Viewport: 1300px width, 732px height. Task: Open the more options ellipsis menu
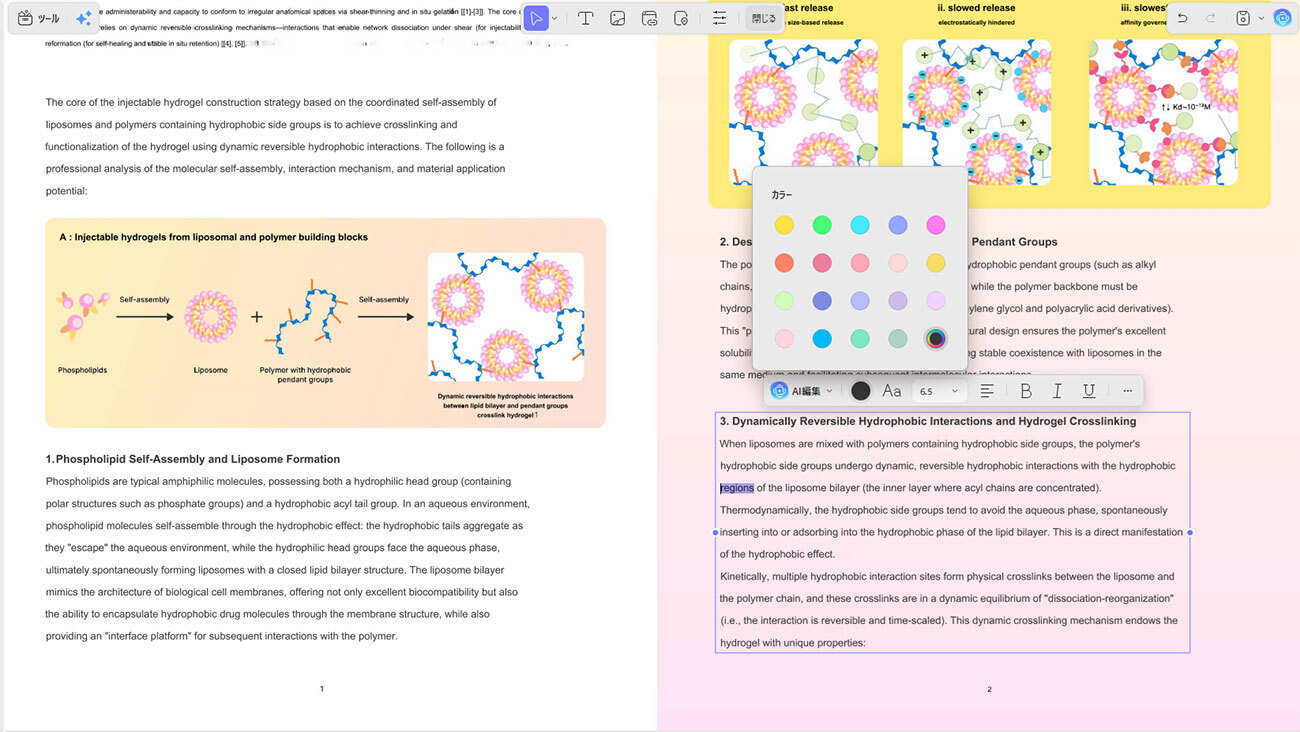(1127, 391)
